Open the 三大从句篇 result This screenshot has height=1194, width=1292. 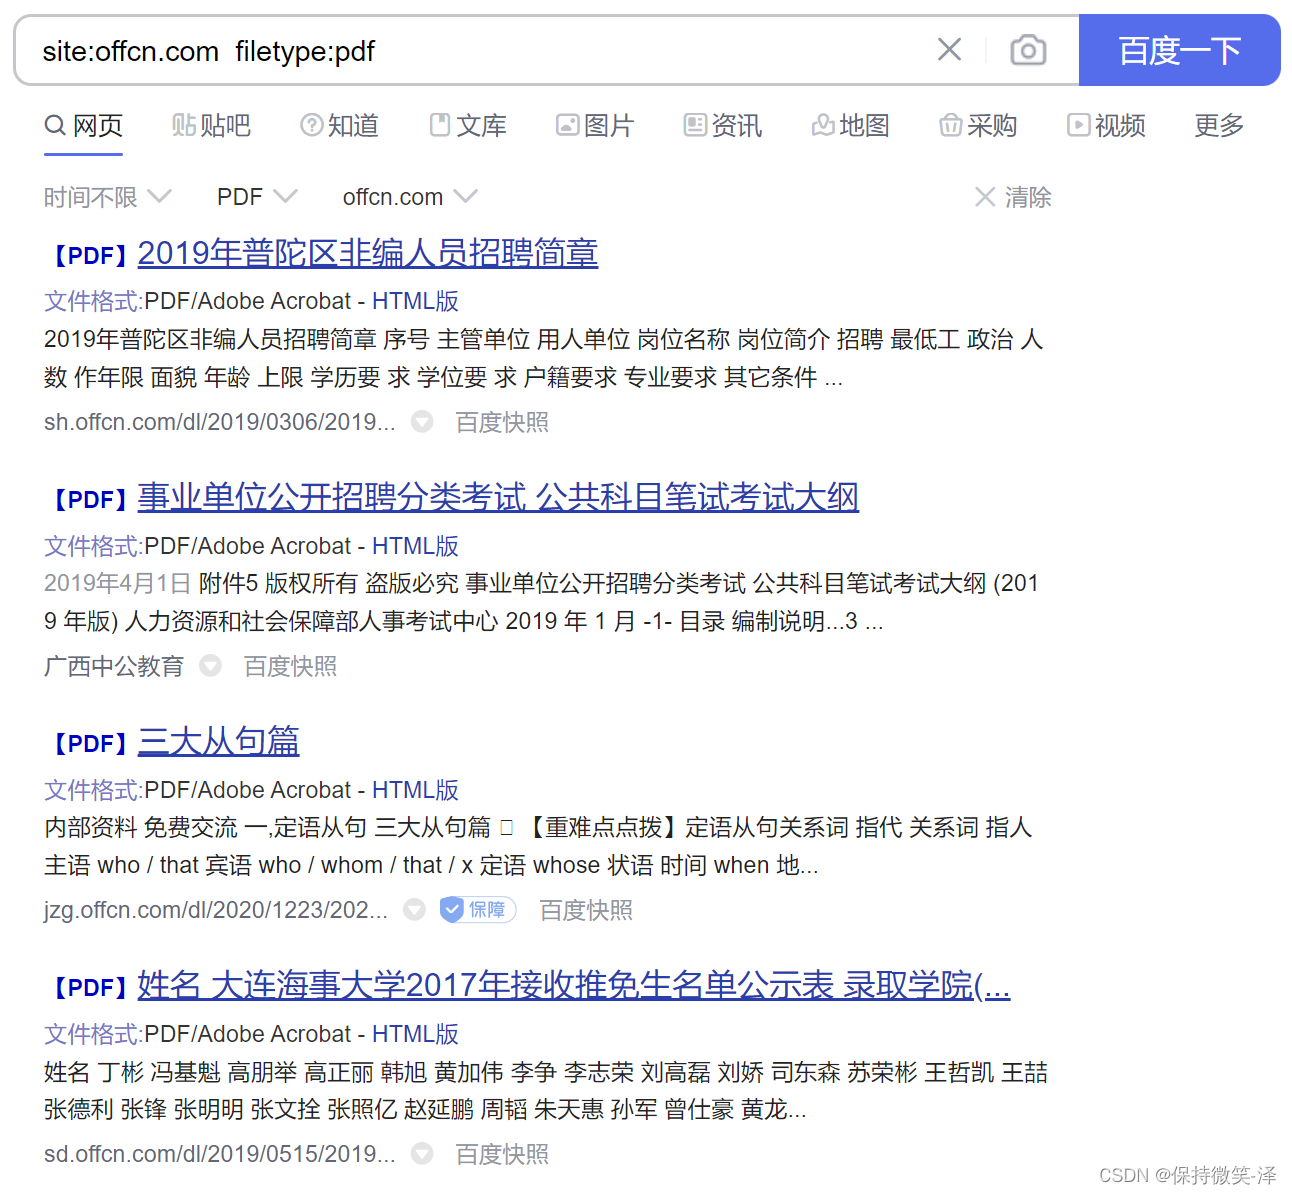pos(218,741)
